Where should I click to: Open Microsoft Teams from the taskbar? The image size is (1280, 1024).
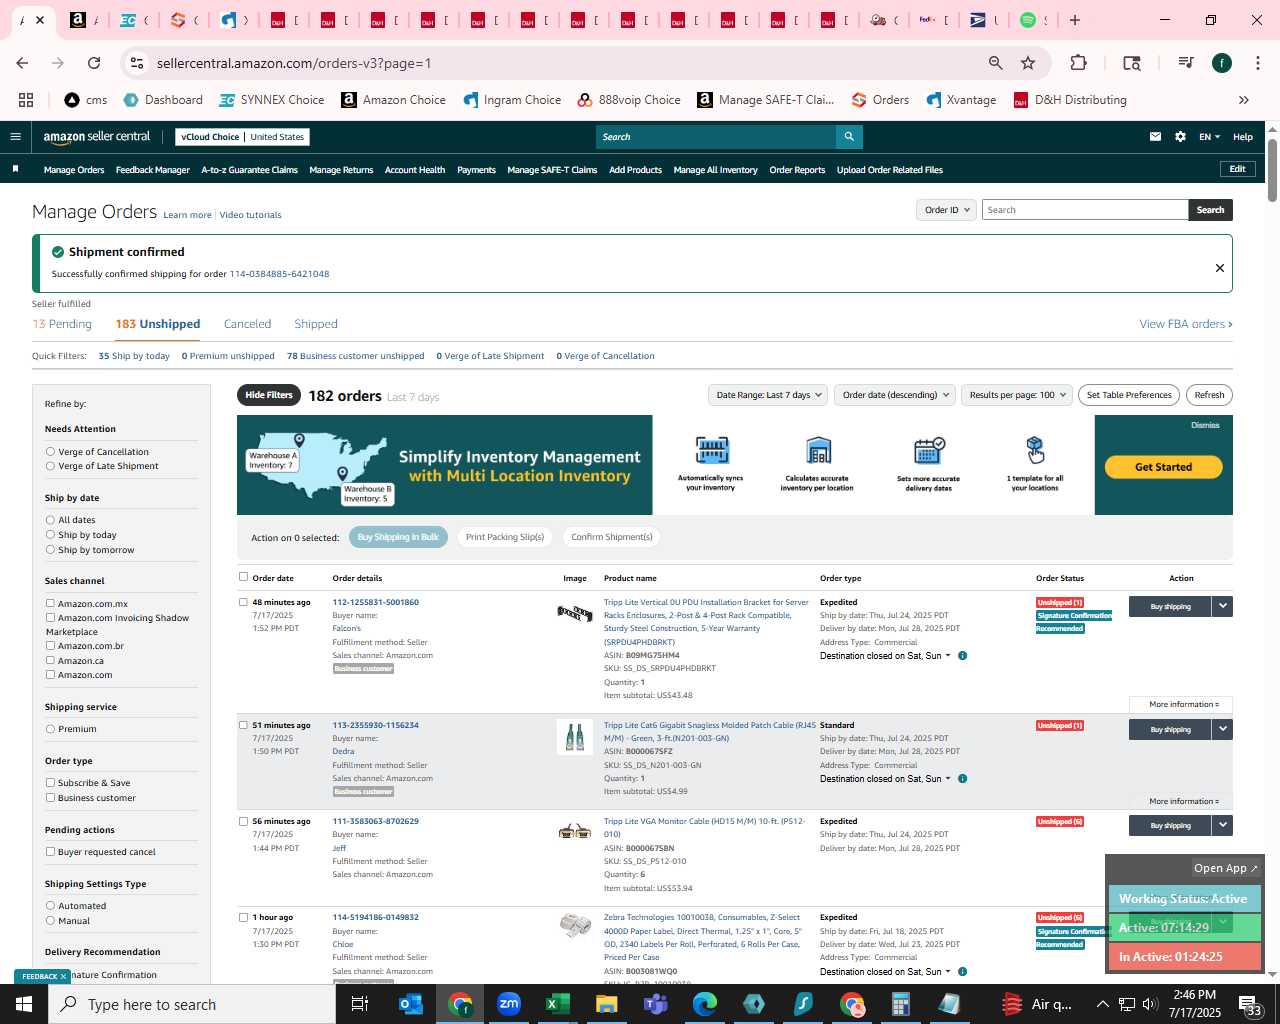pyautogui.click(x=656, y=1004)
